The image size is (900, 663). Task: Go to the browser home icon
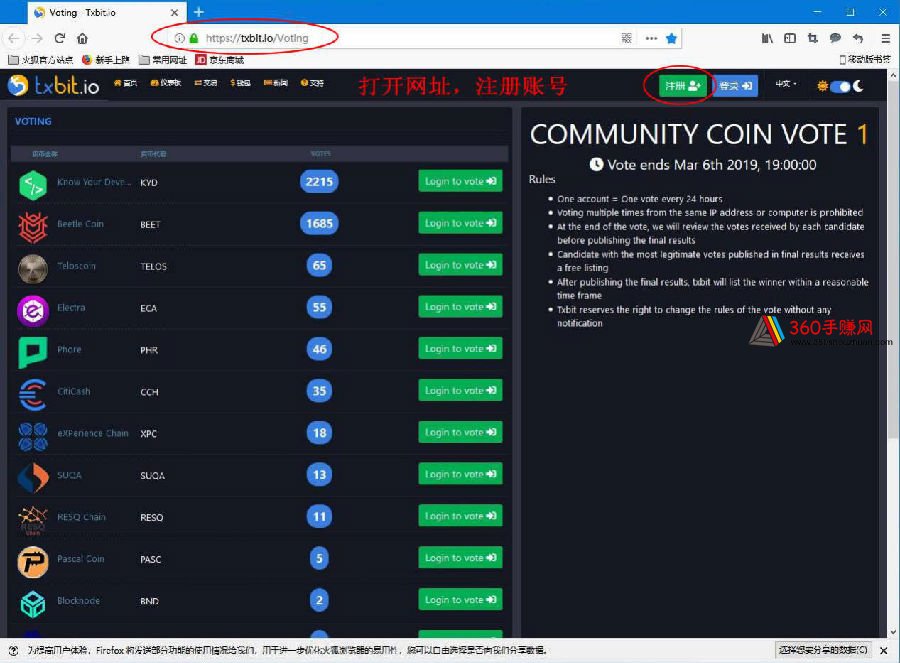(82, 38)
